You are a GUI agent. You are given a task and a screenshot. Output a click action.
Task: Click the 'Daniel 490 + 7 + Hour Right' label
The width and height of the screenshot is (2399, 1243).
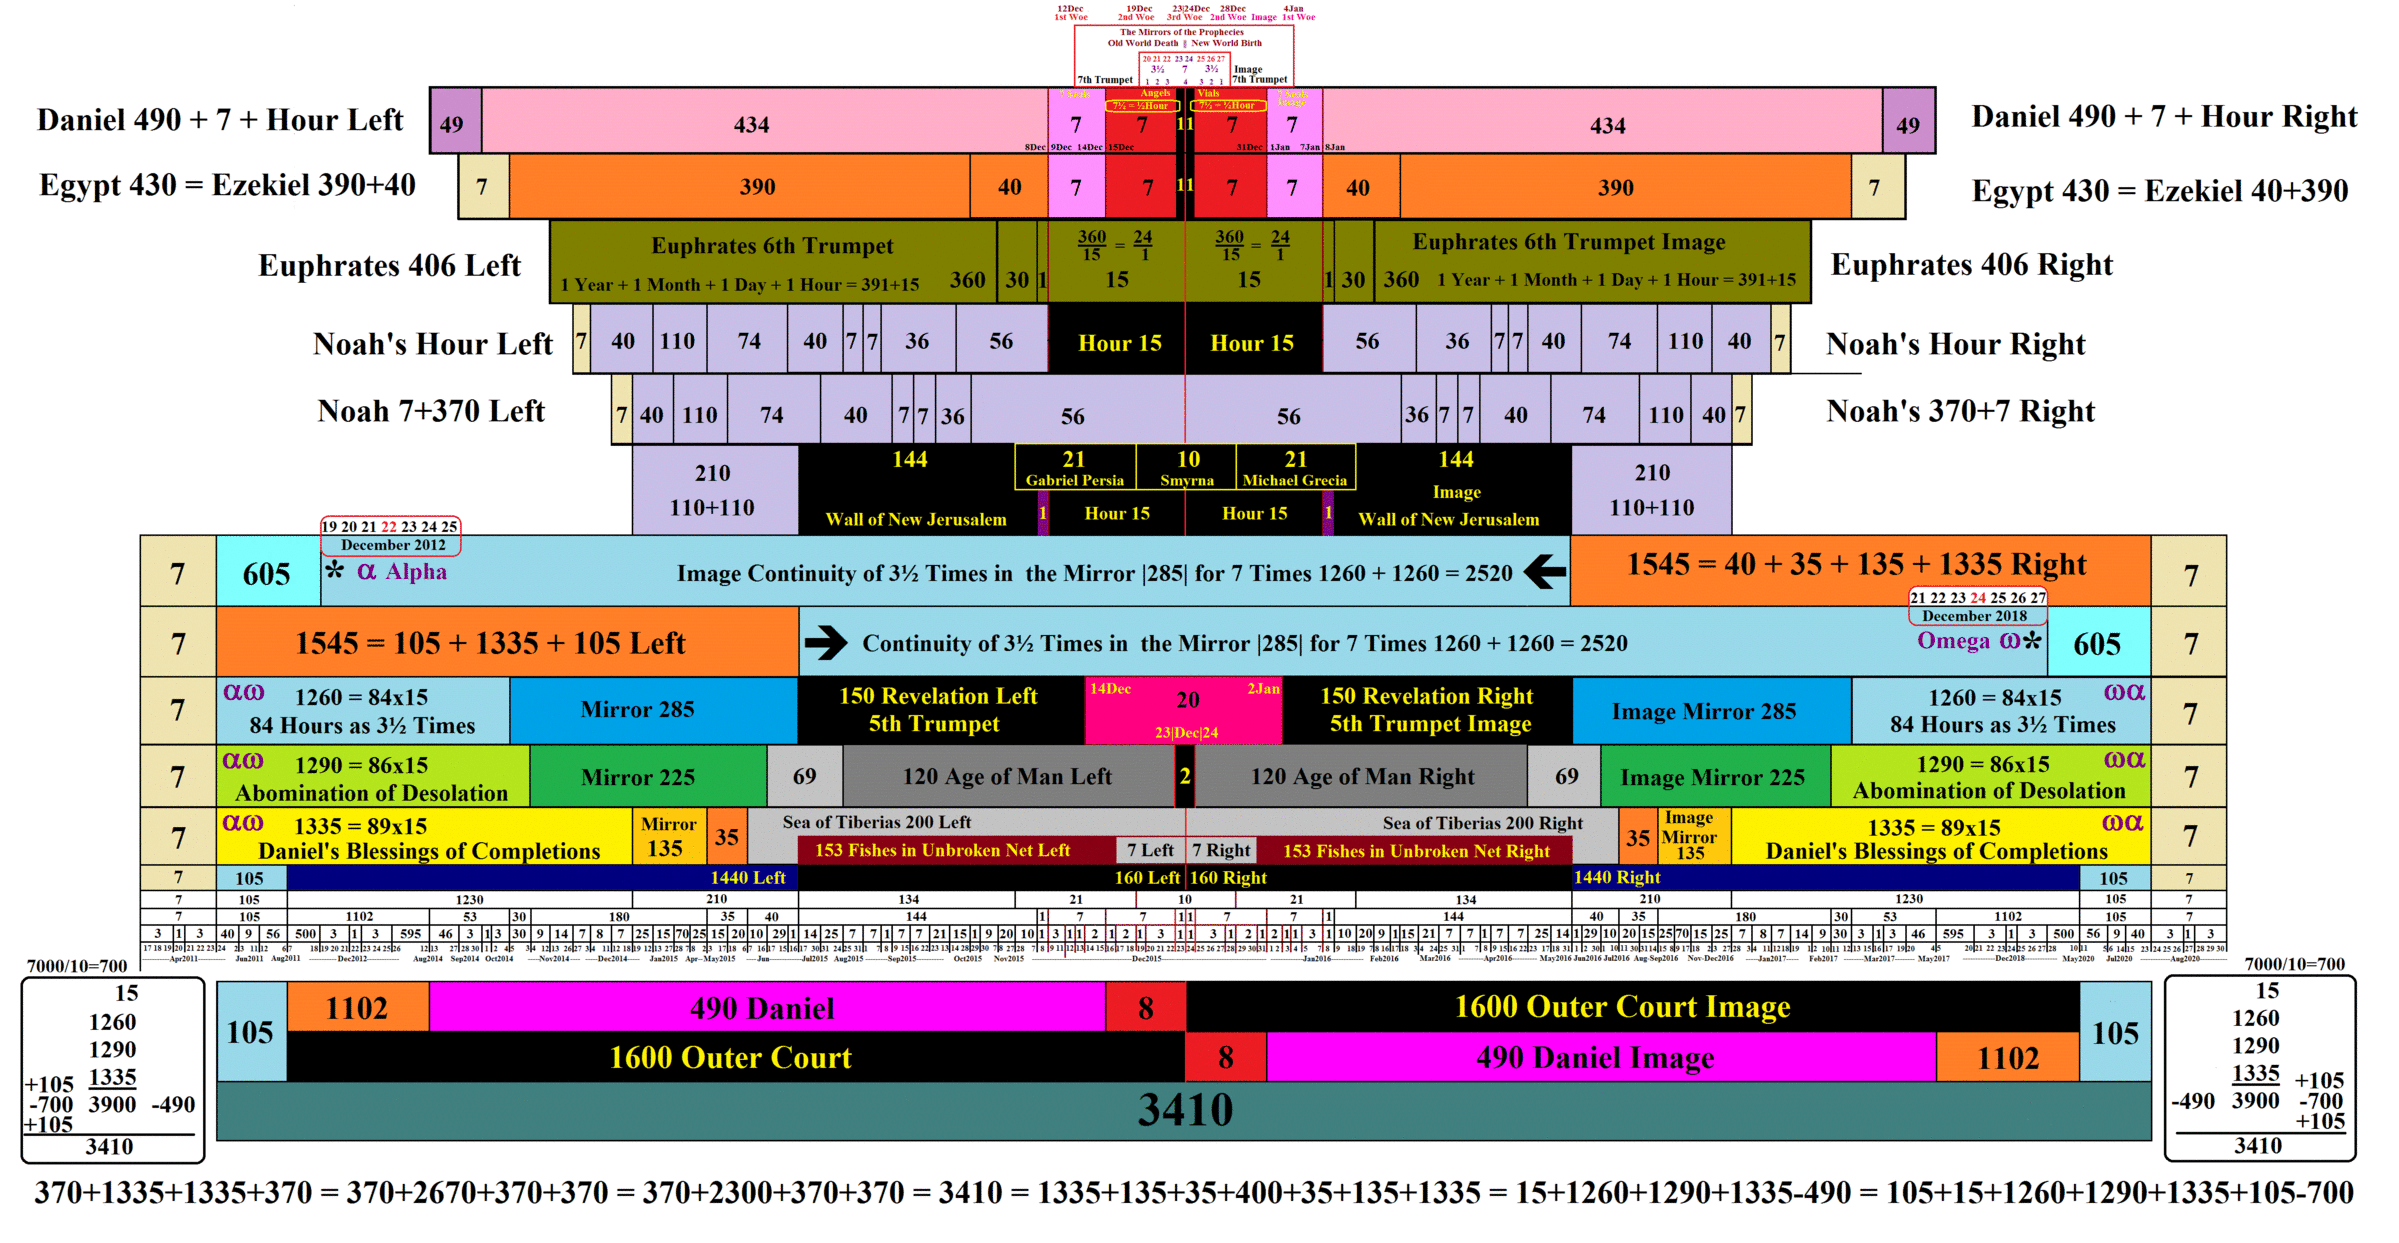2164,117
